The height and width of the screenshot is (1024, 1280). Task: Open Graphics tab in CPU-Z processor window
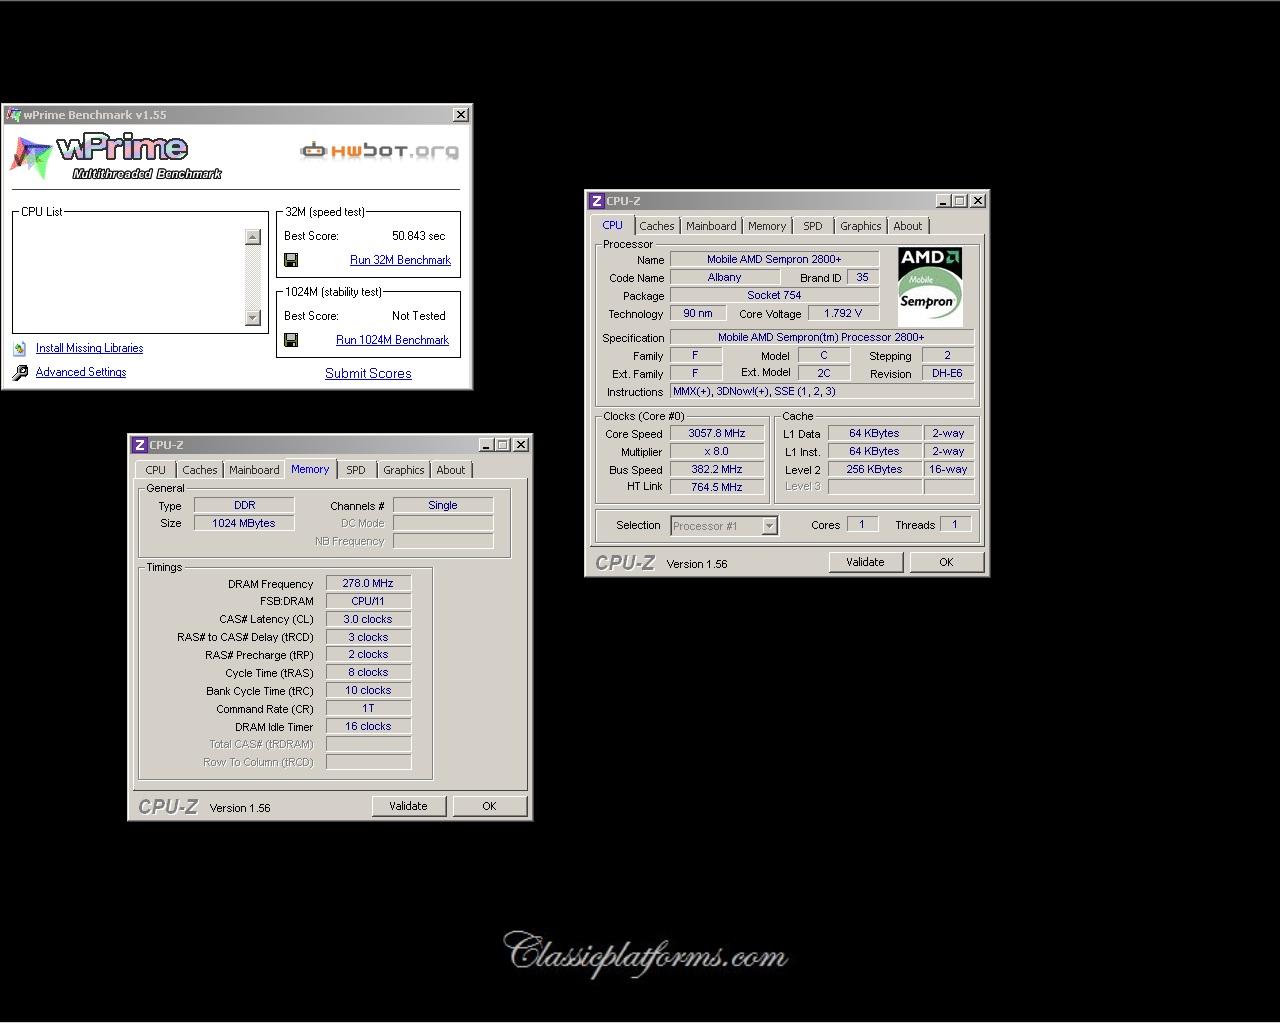[861, 226]
